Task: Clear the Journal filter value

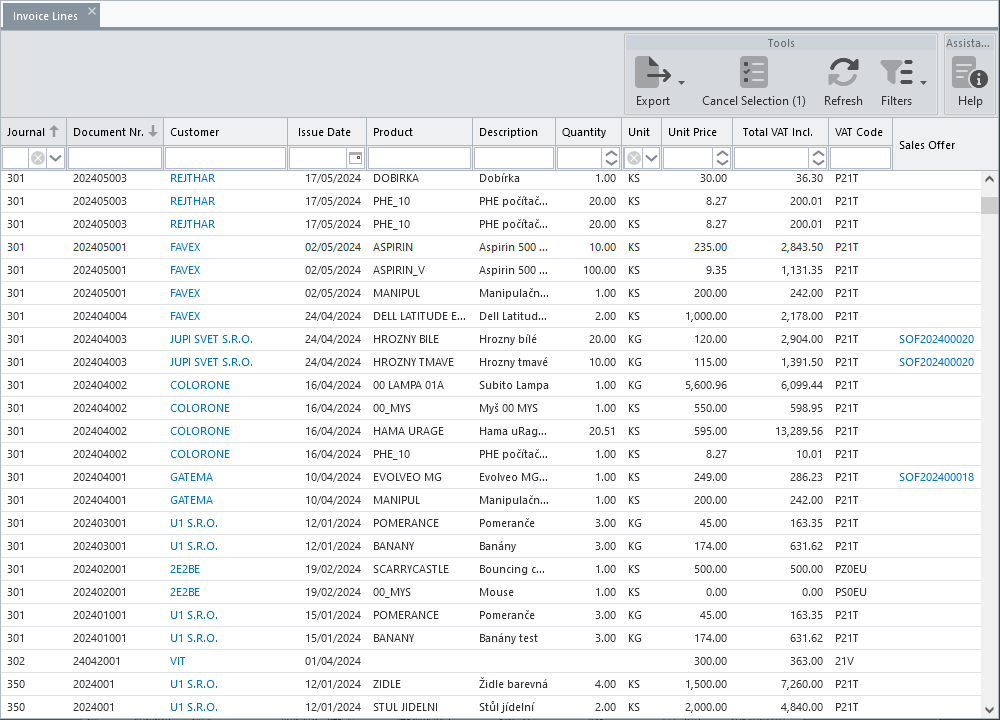Action: click(x=38, y=158)
